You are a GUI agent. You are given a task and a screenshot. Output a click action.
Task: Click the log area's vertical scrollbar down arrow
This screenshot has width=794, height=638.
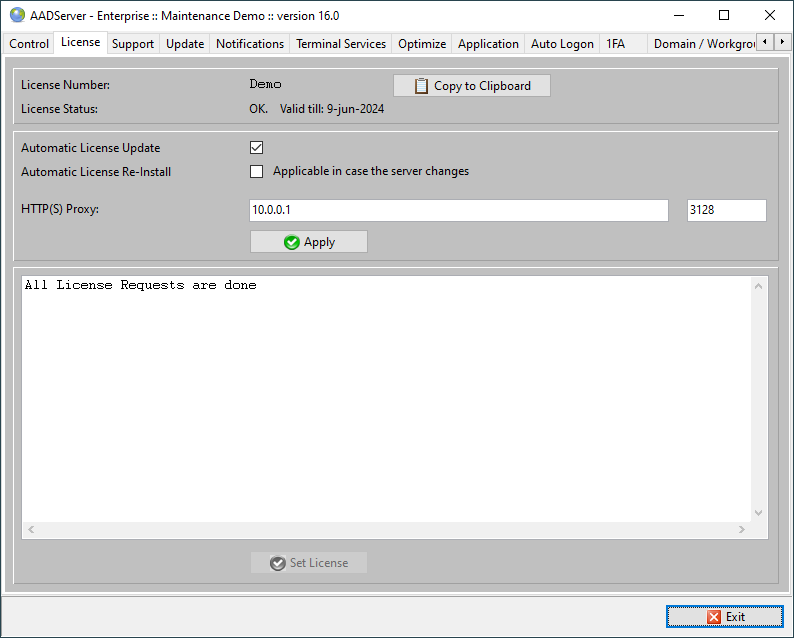click(x=758, y=513)
